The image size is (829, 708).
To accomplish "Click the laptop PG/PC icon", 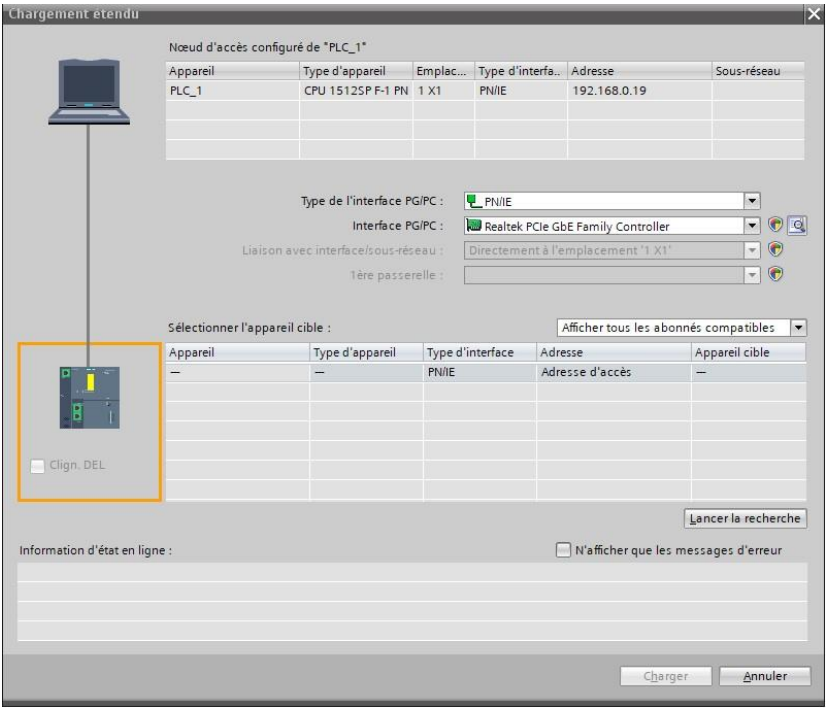I will click(x=89, y=92).
